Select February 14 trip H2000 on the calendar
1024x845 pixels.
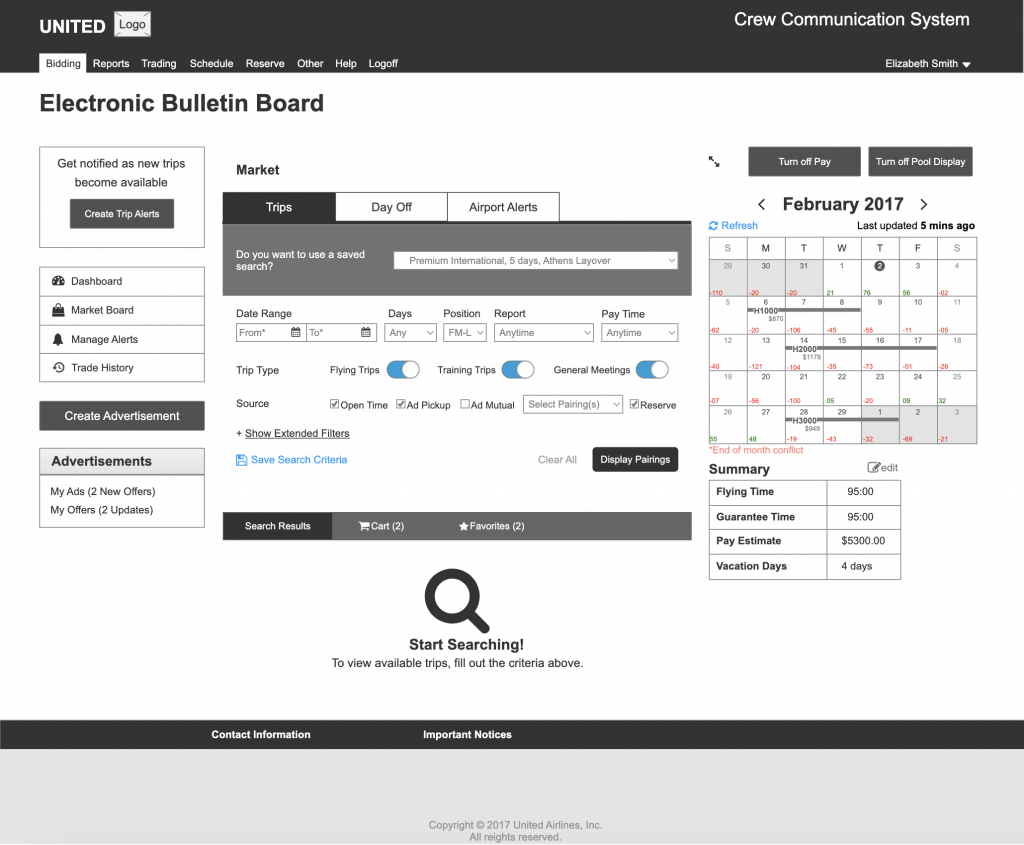[x=804, y=349]
